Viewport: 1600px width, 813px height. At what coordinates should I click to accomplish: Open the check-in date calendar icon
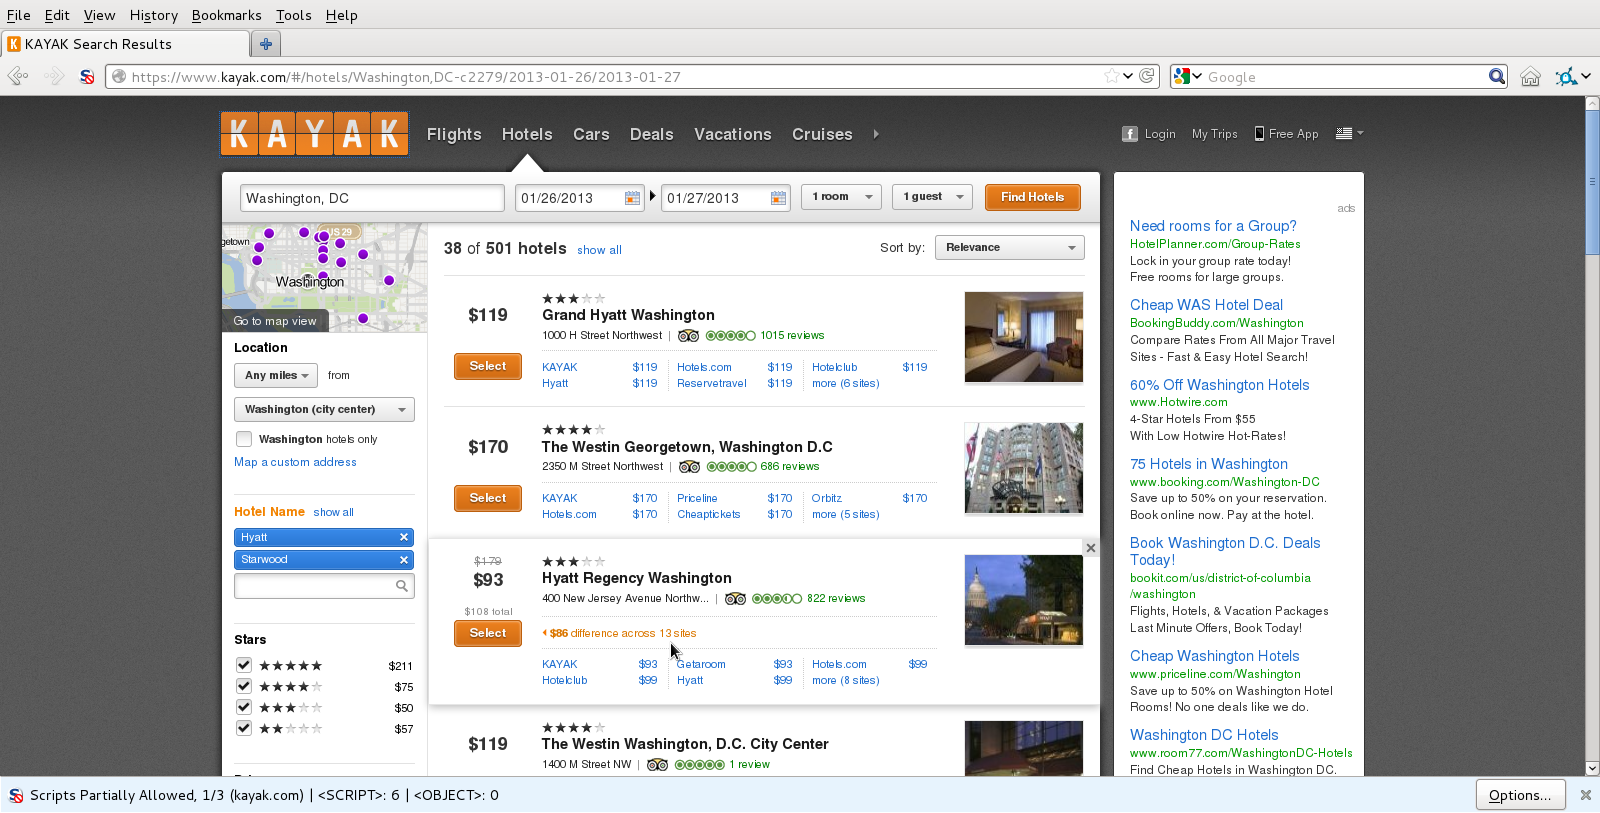[x=632, y=198]
